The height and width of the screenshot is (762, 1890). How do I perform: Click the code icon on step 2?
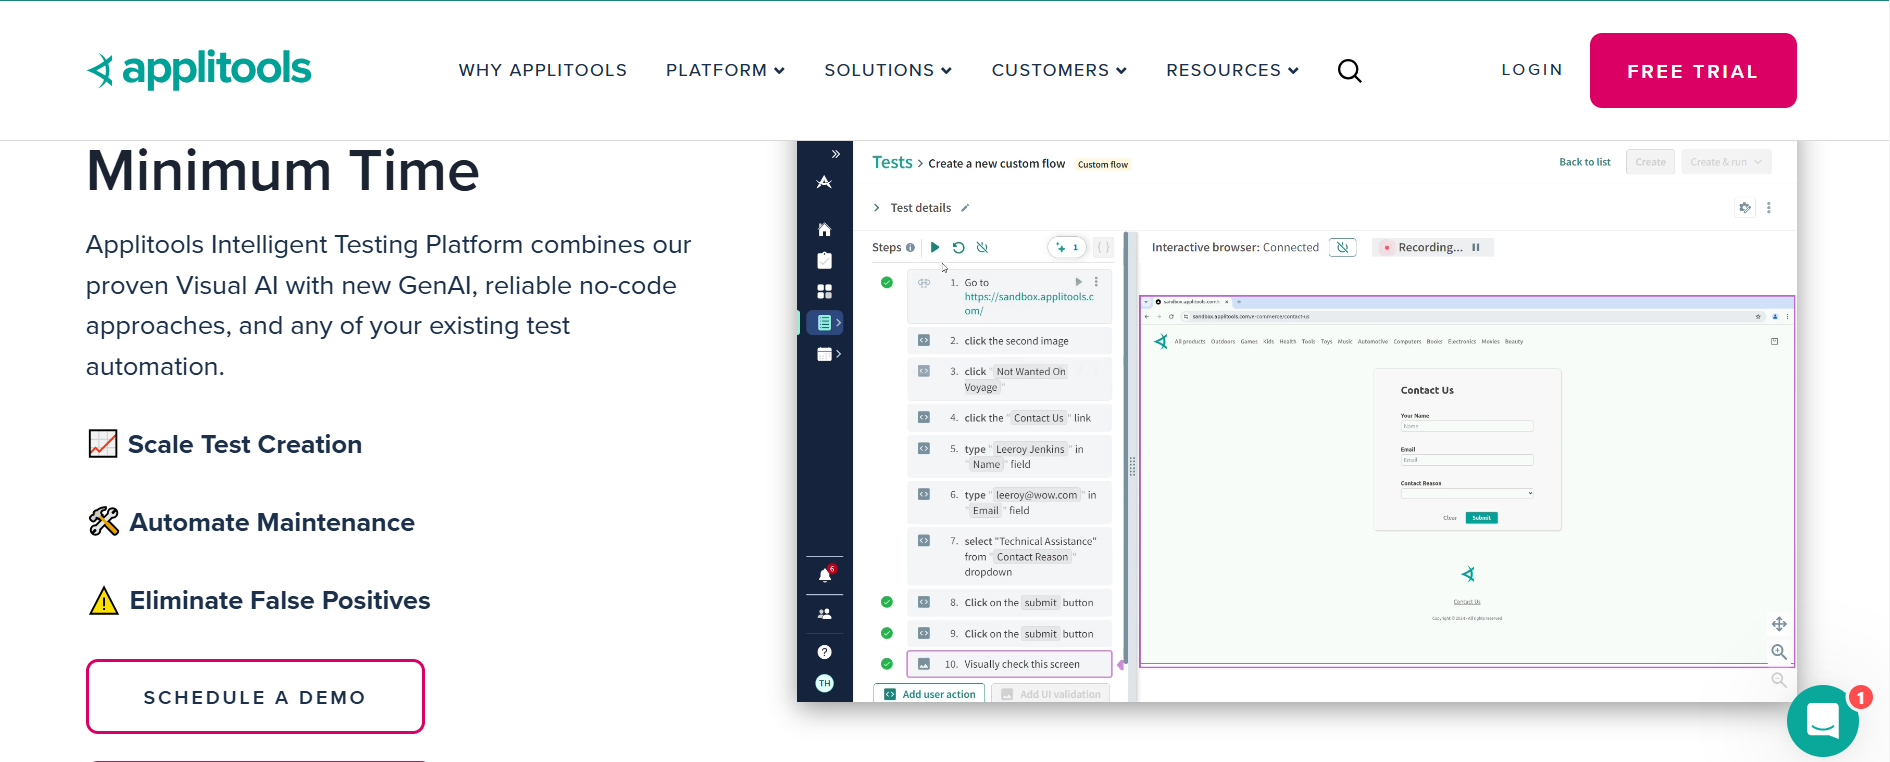(924, 340)
